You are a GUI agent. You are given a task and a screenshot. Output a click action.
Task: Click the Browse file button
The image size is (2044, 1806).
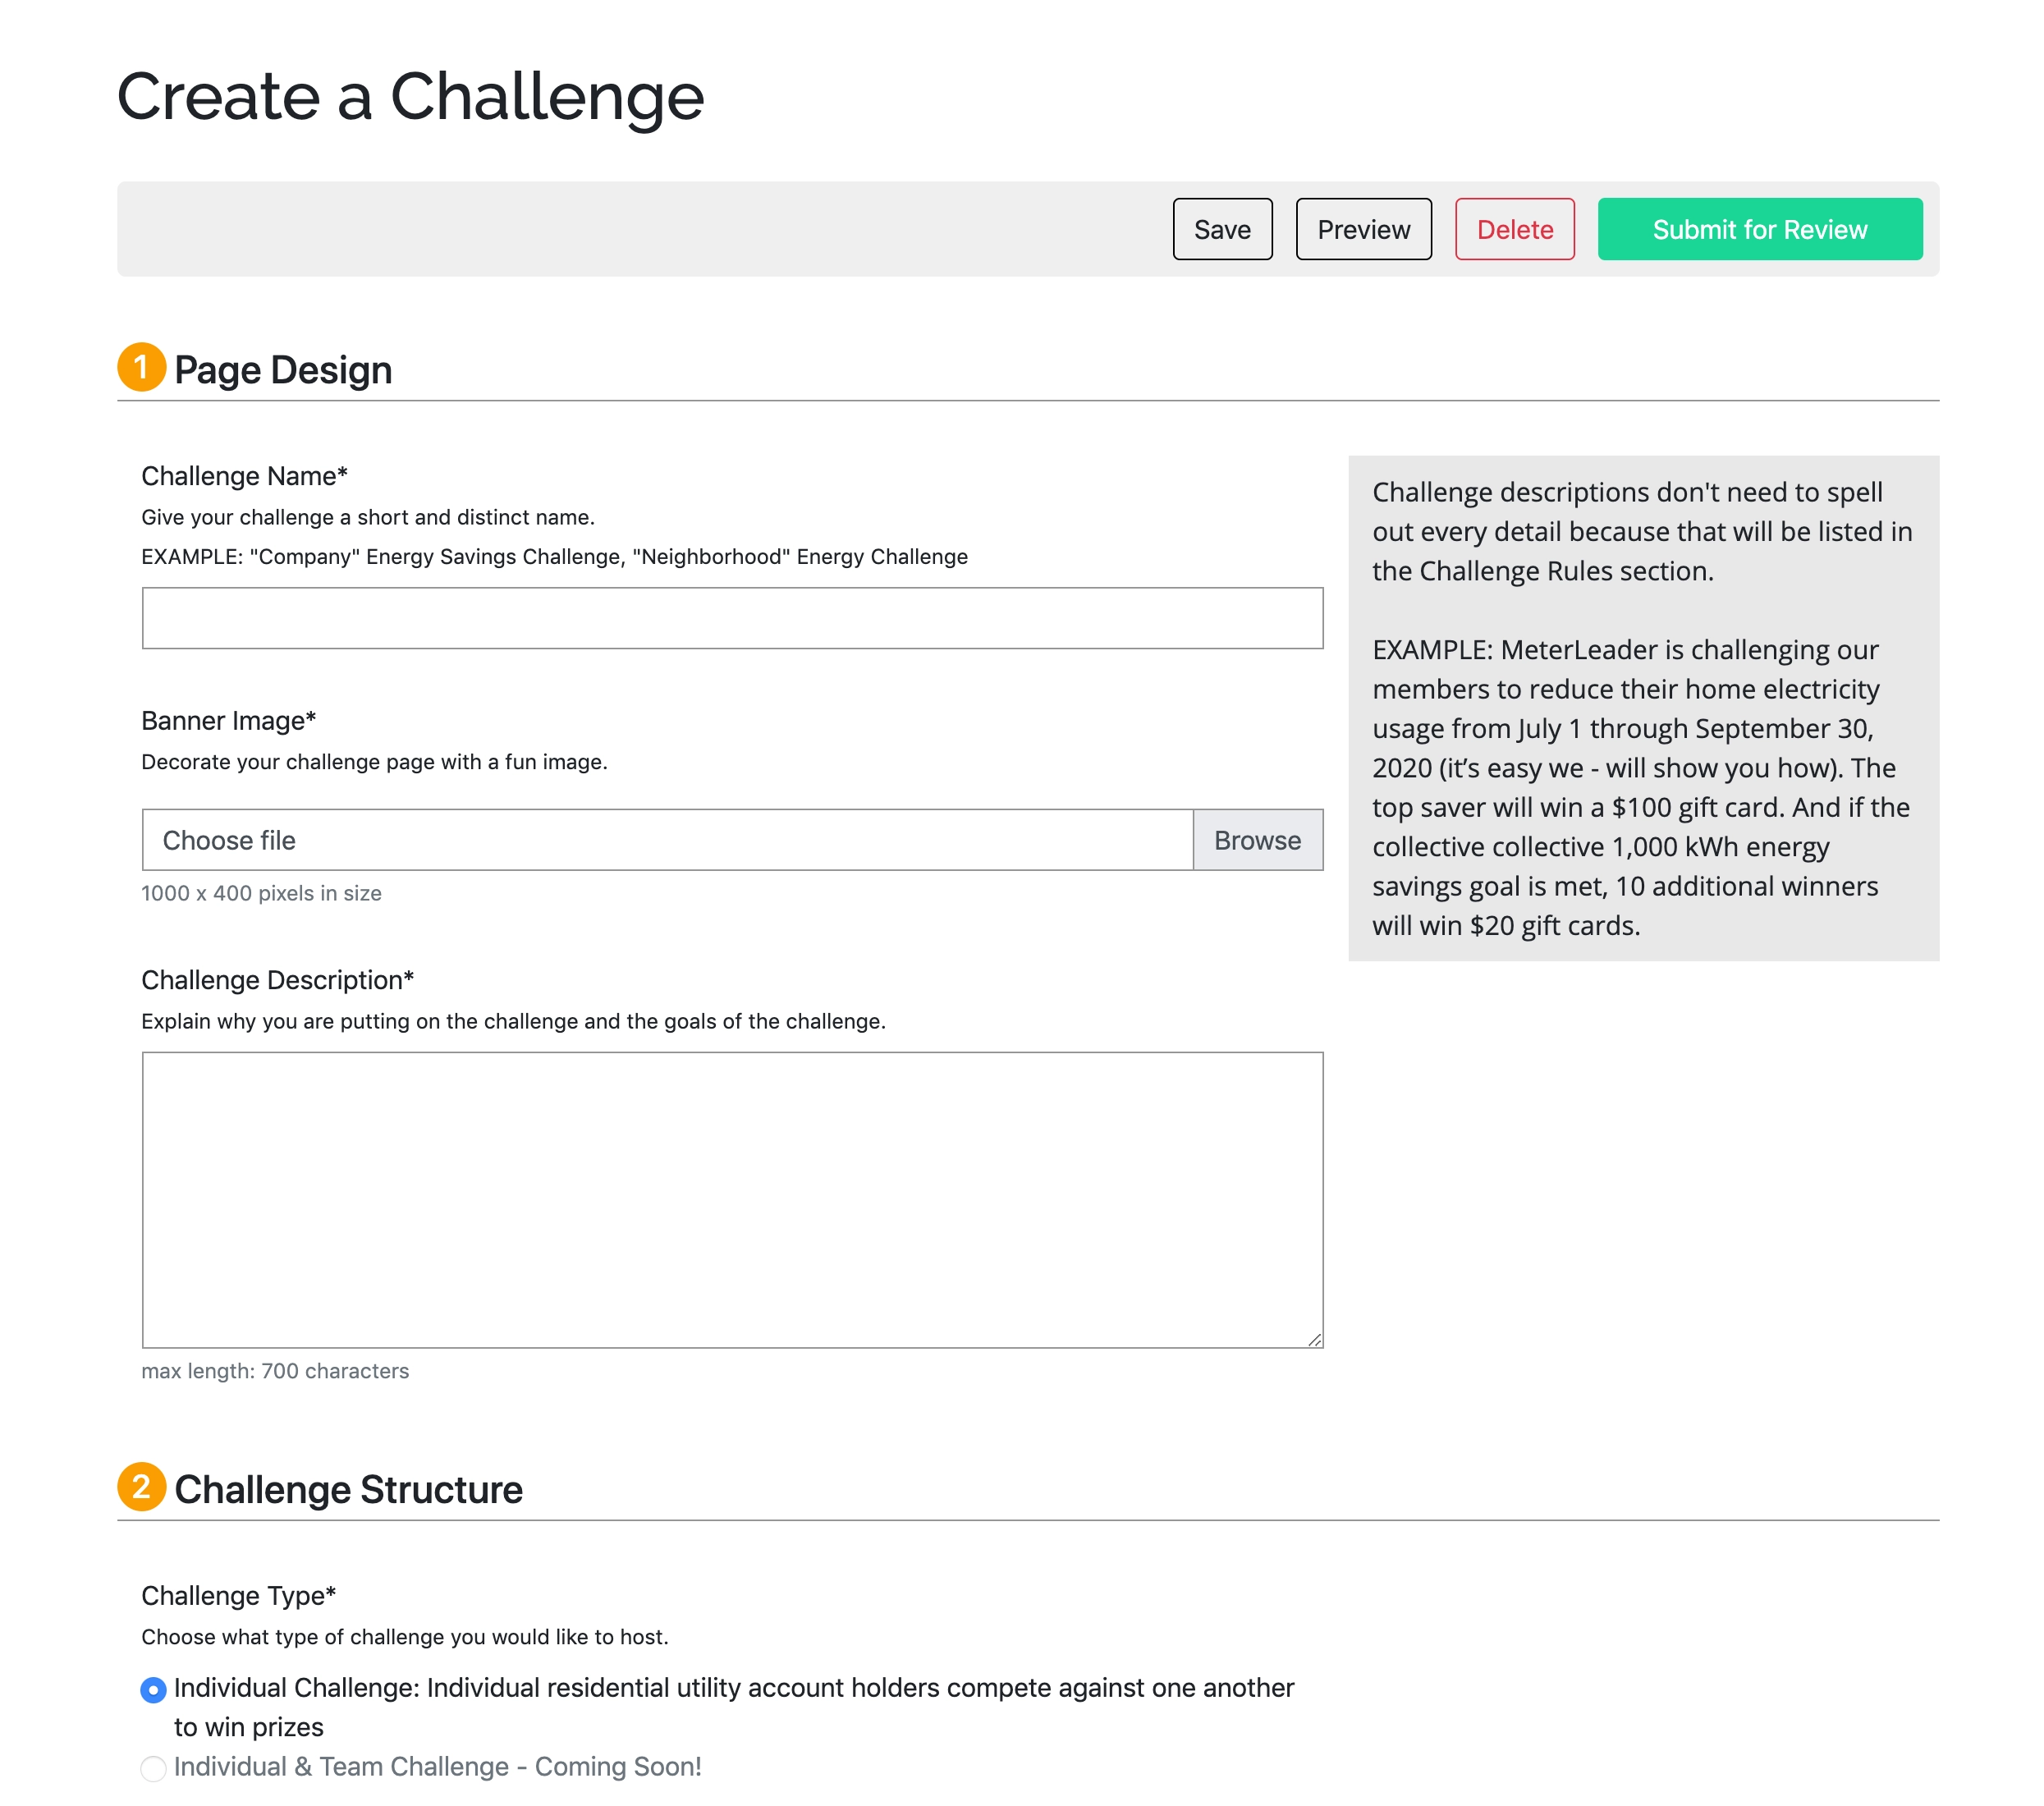coord(1257,840)
